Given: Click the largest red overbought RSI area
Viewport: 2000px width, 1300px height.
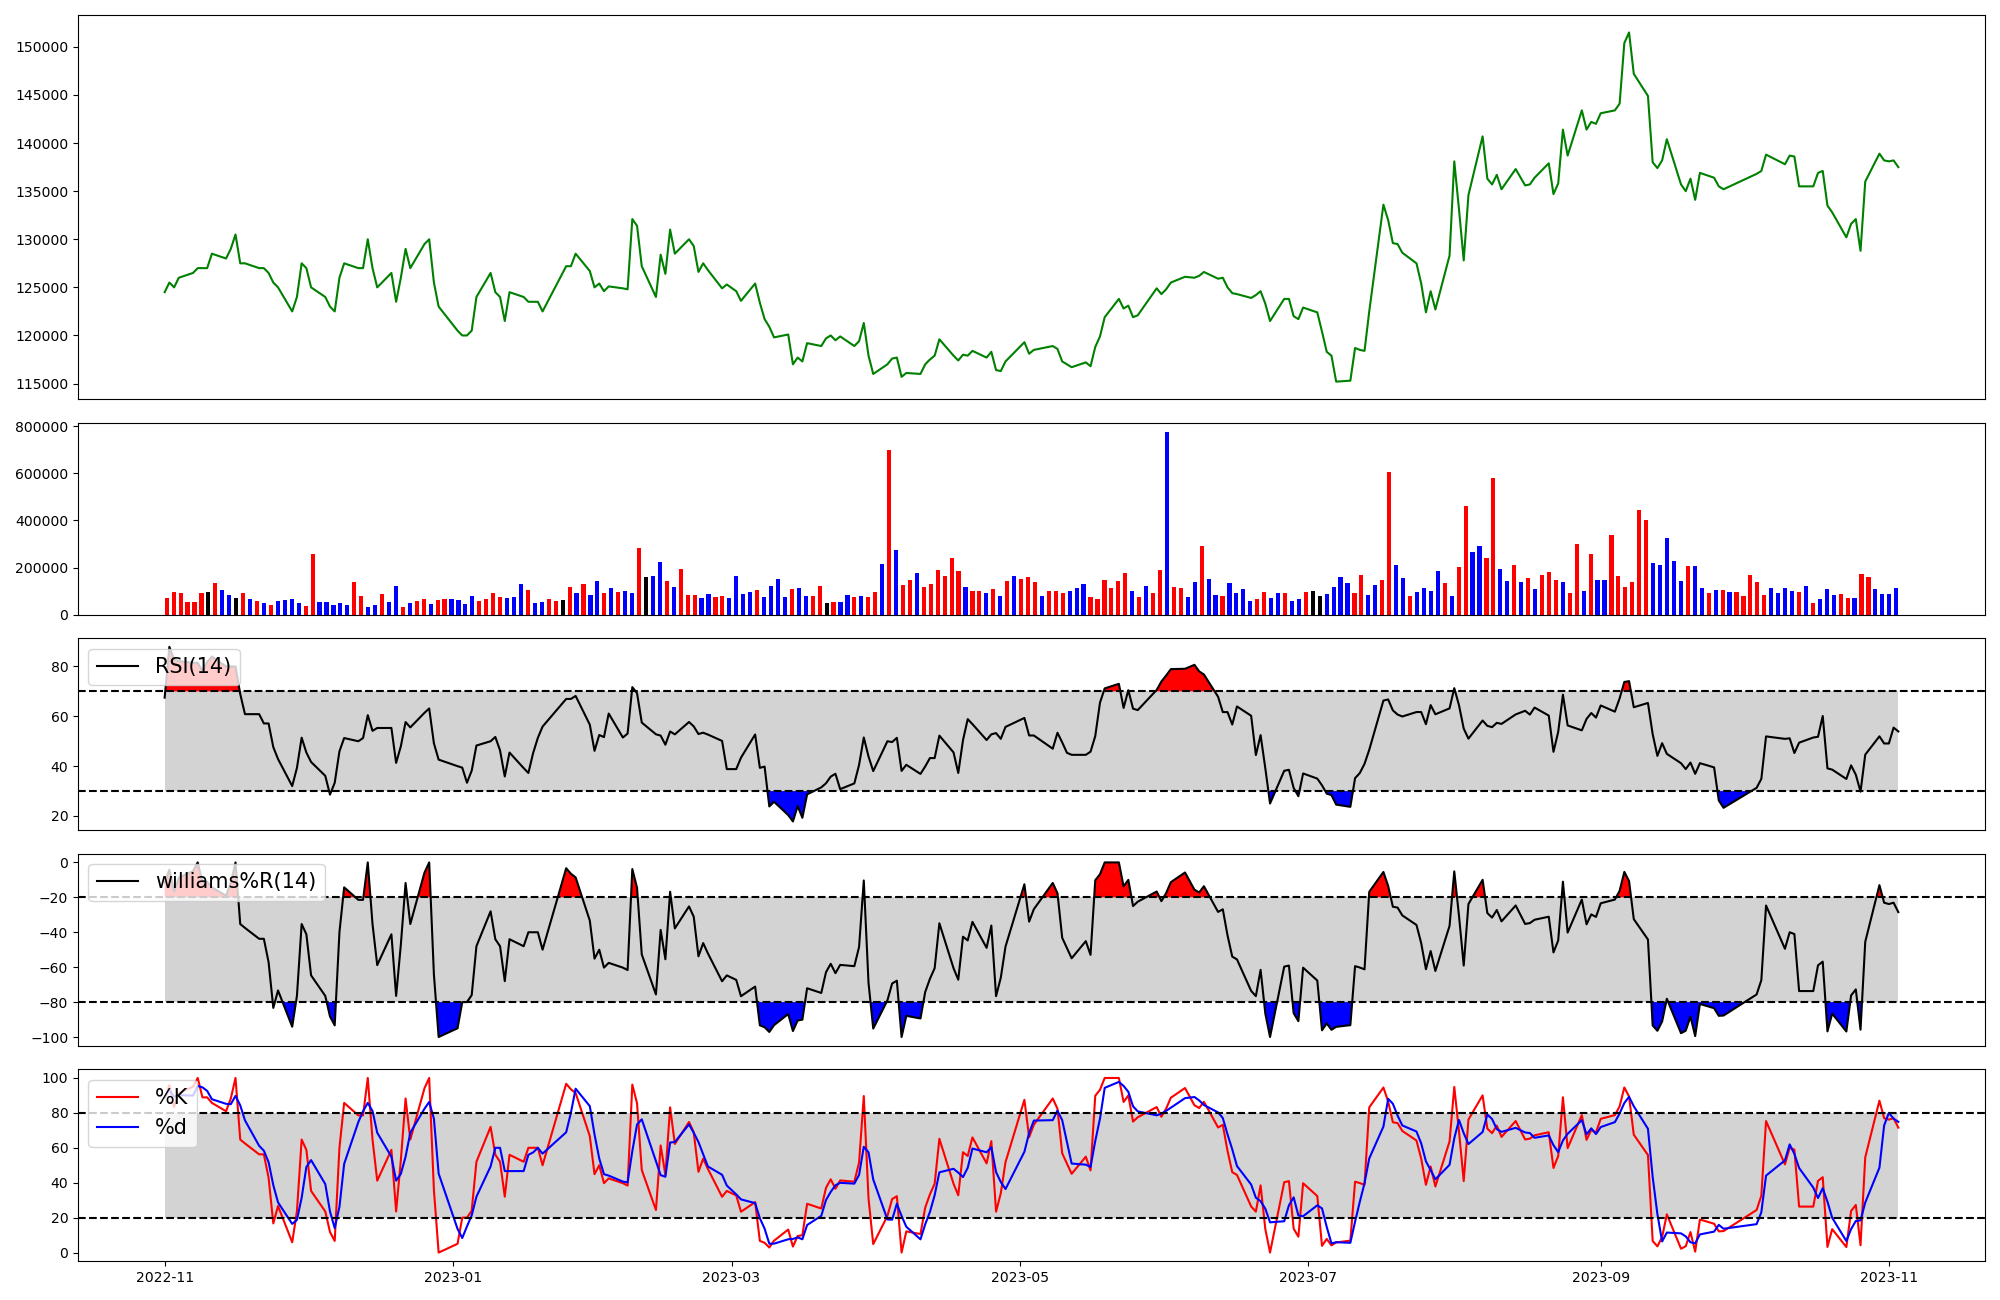Looking at the screenshot, I should [1183, 680].
